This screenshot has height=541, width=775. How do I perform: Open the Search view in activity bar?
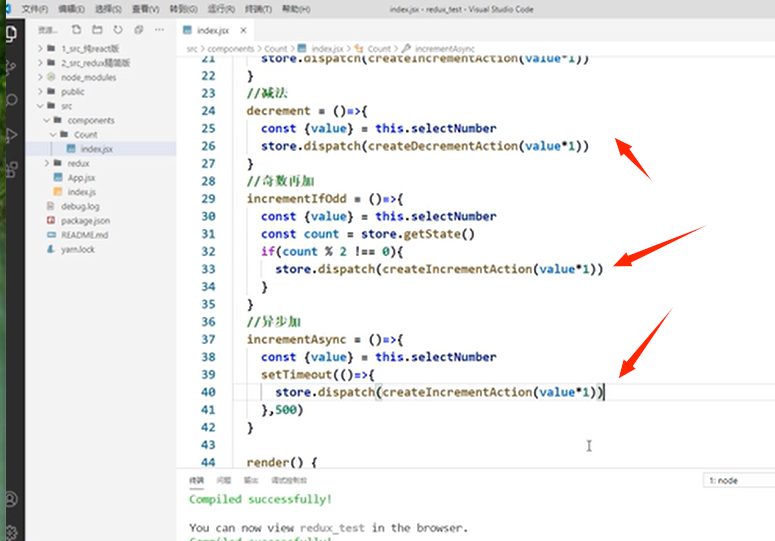tap(12, 101)
